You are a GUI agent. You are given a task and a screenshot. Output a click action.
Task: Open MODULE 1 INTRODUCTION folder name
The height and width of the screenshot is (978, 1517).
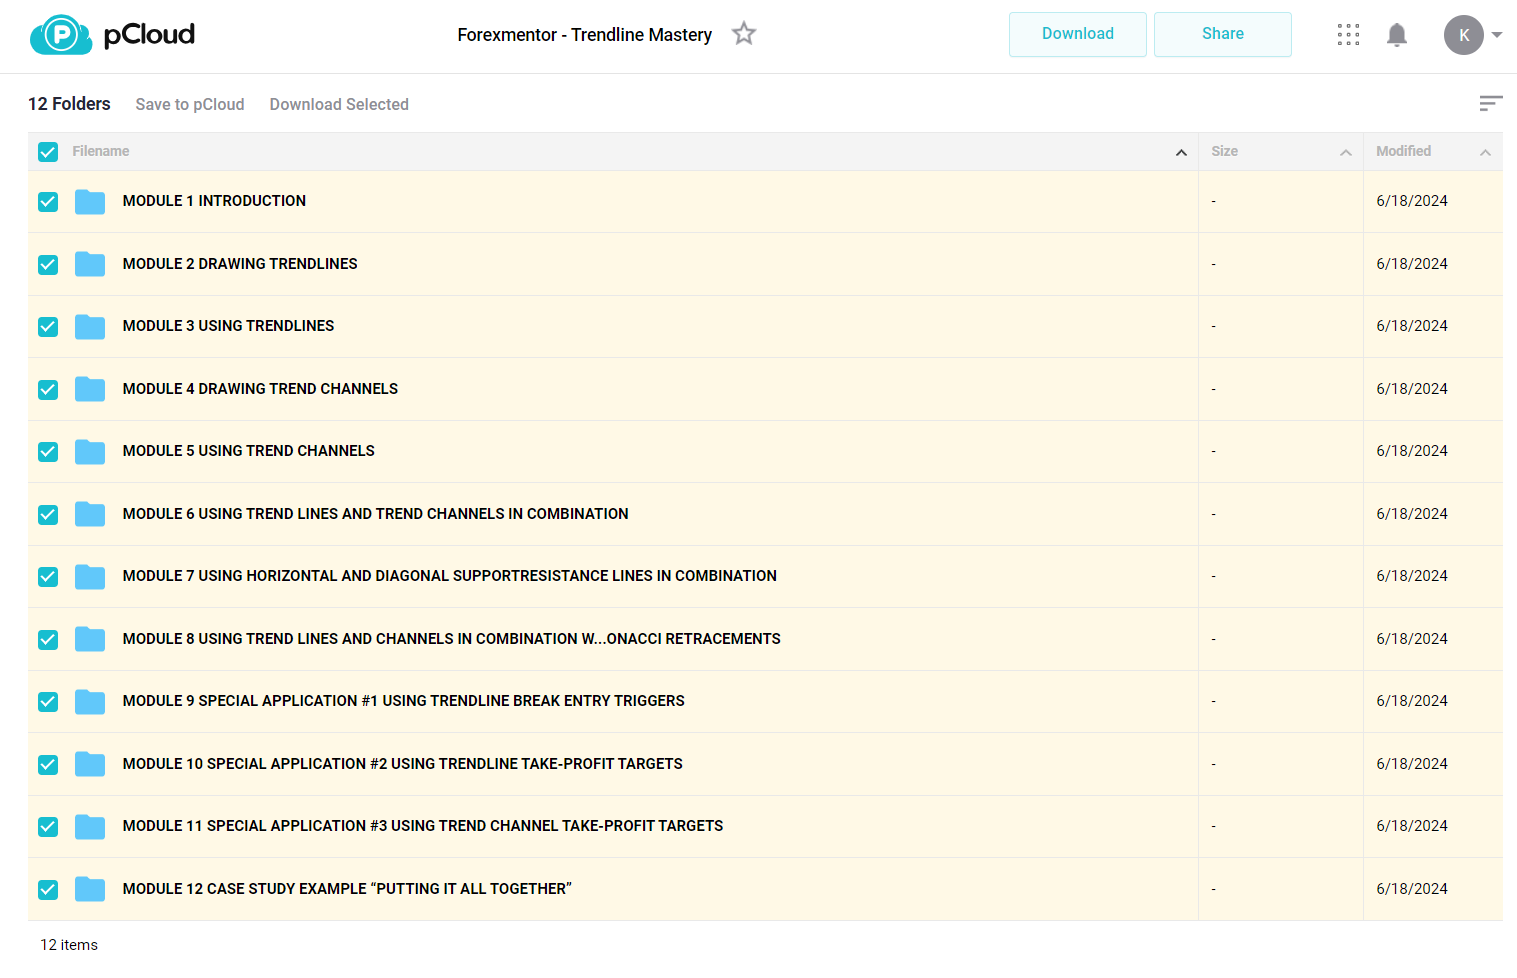[214, 201]
